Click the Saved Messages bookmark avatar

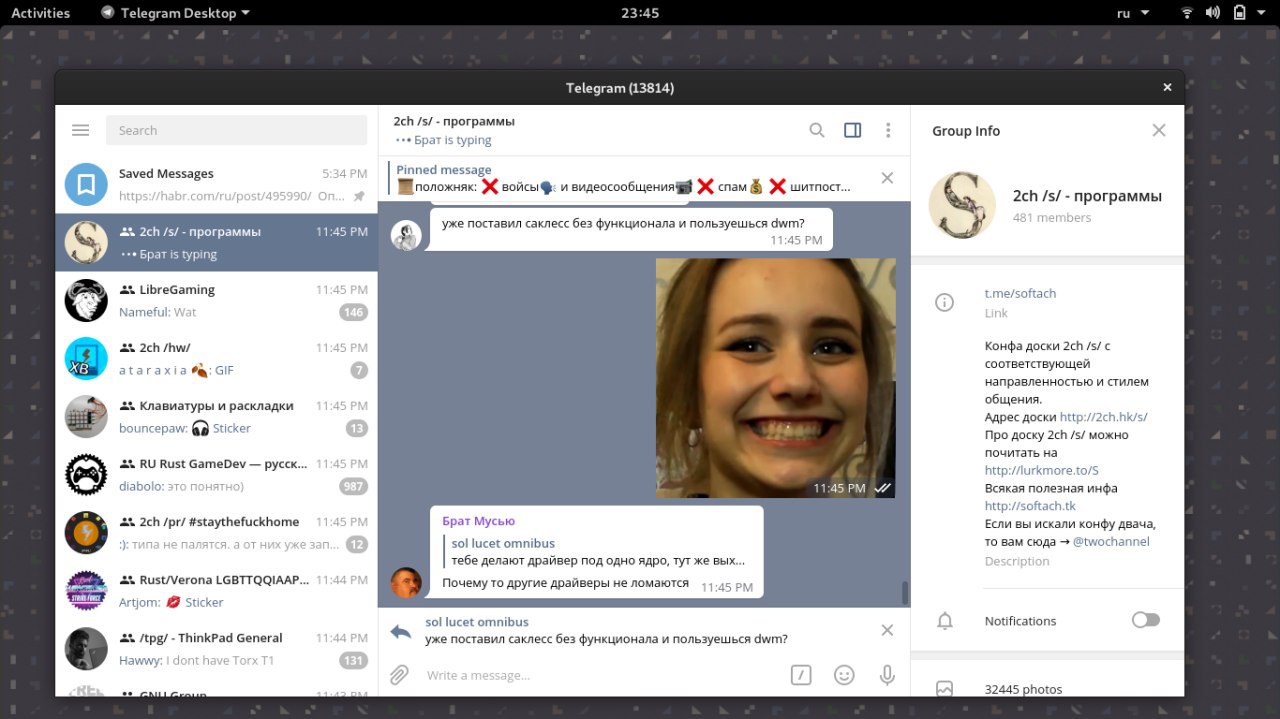point(86,185)
